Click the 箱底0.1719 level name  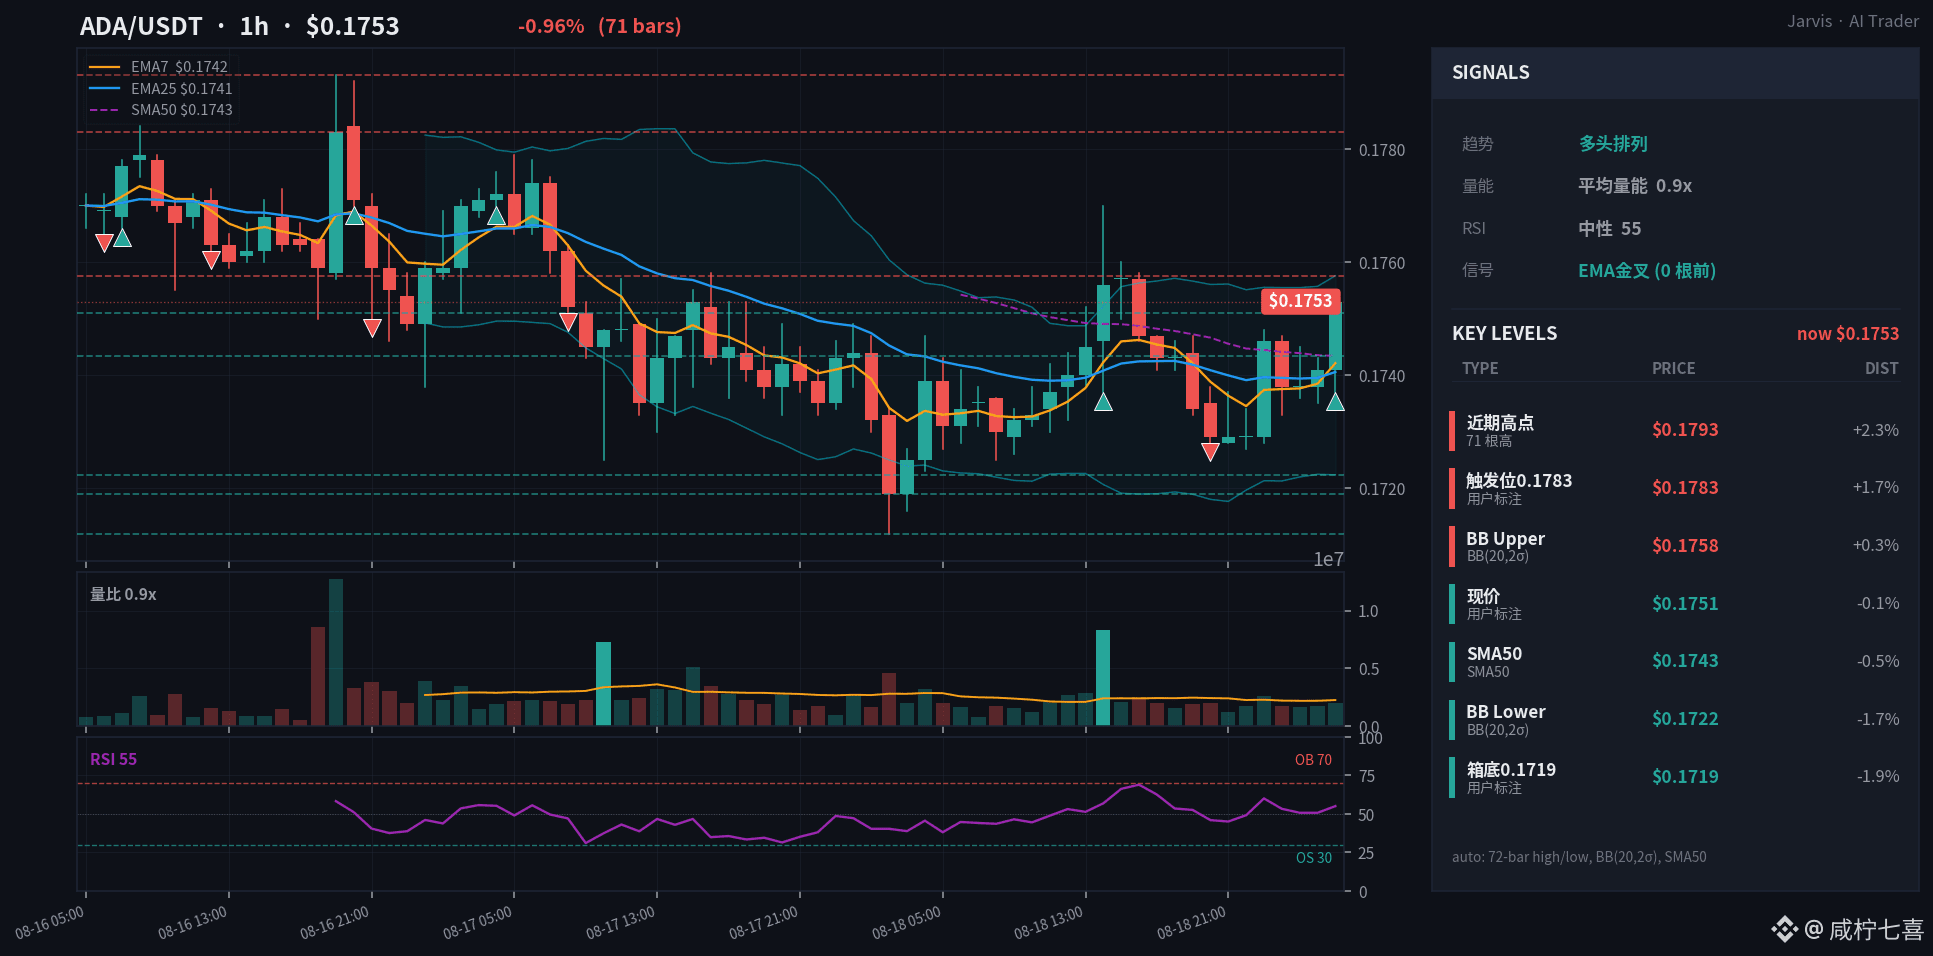[1511, 769]
